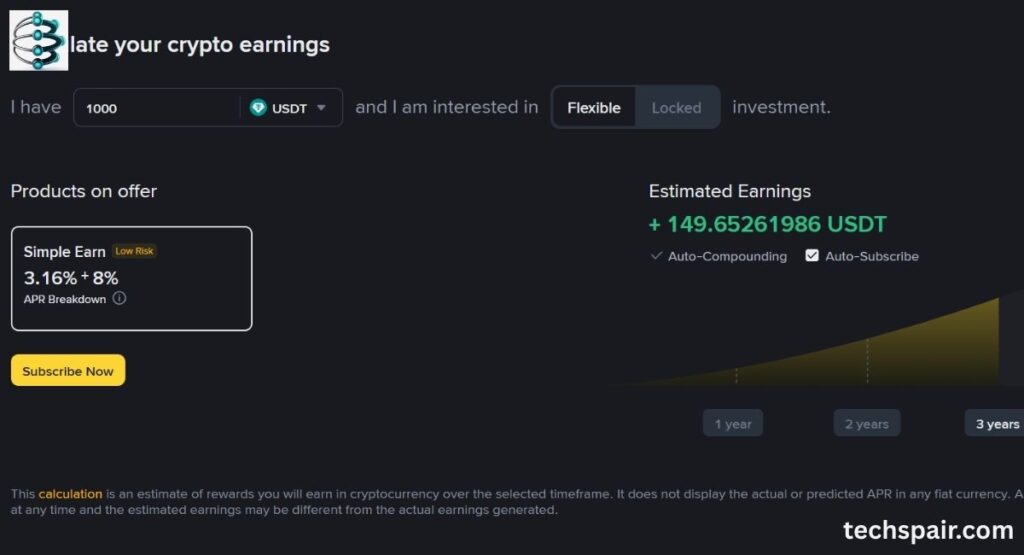The image size is (1024, 555).
Task: Choose the 1 year timeframe
Action: tap(732, 424)
